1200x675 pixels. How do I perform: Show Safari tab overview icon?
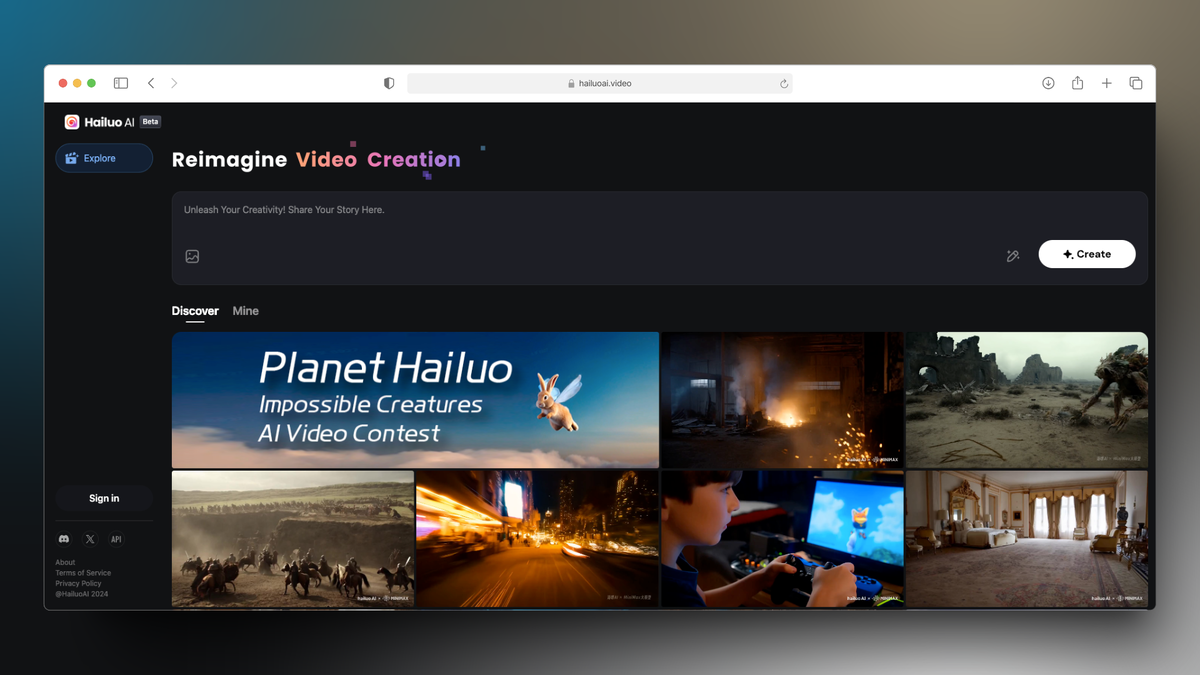pyautogui.click(x=1136, y=83)
